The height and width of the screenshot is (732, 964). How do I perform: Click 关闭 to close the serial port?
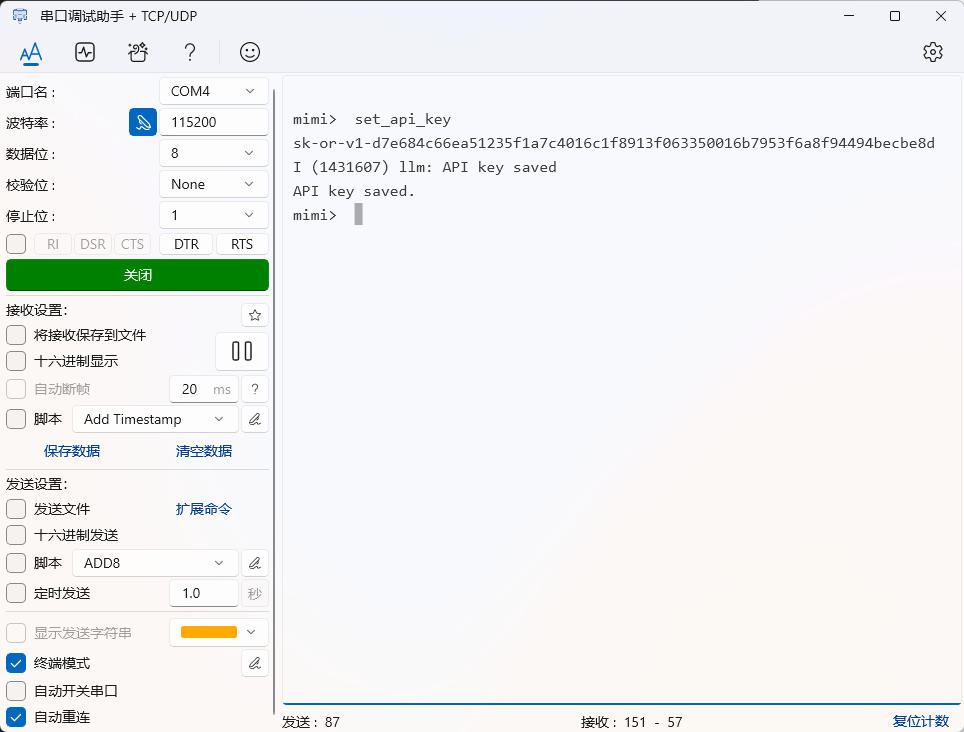click(137, 274)
